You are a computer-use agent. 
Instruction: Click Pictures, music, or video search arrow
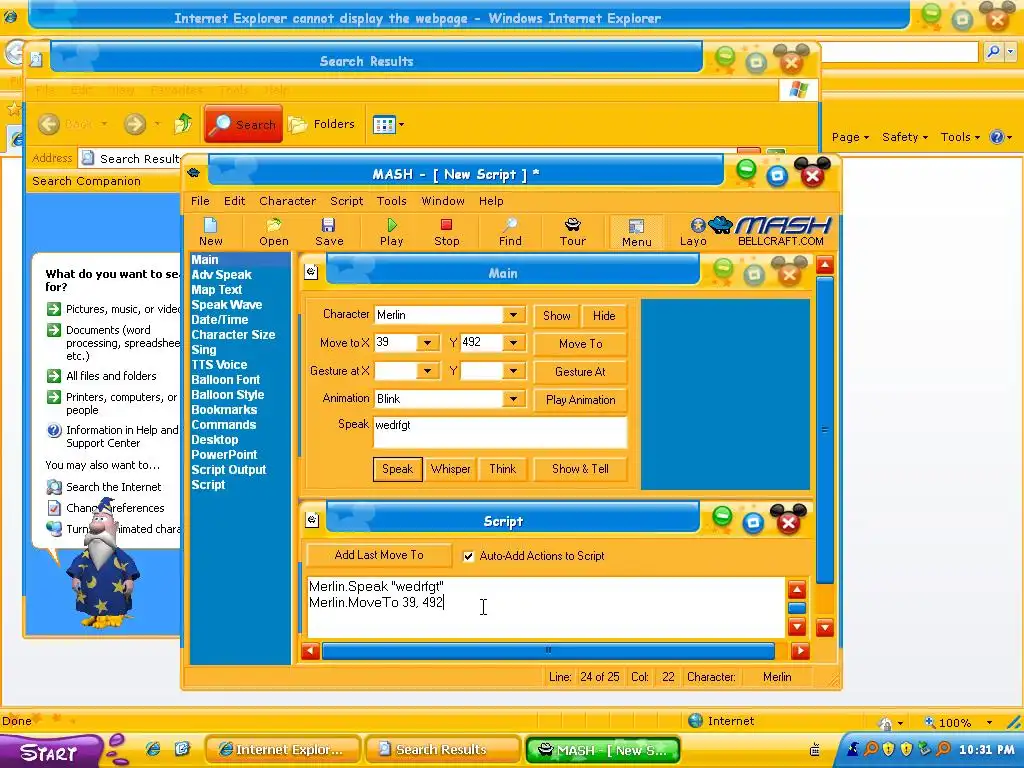pyautogui.click(x=54, y=309)
